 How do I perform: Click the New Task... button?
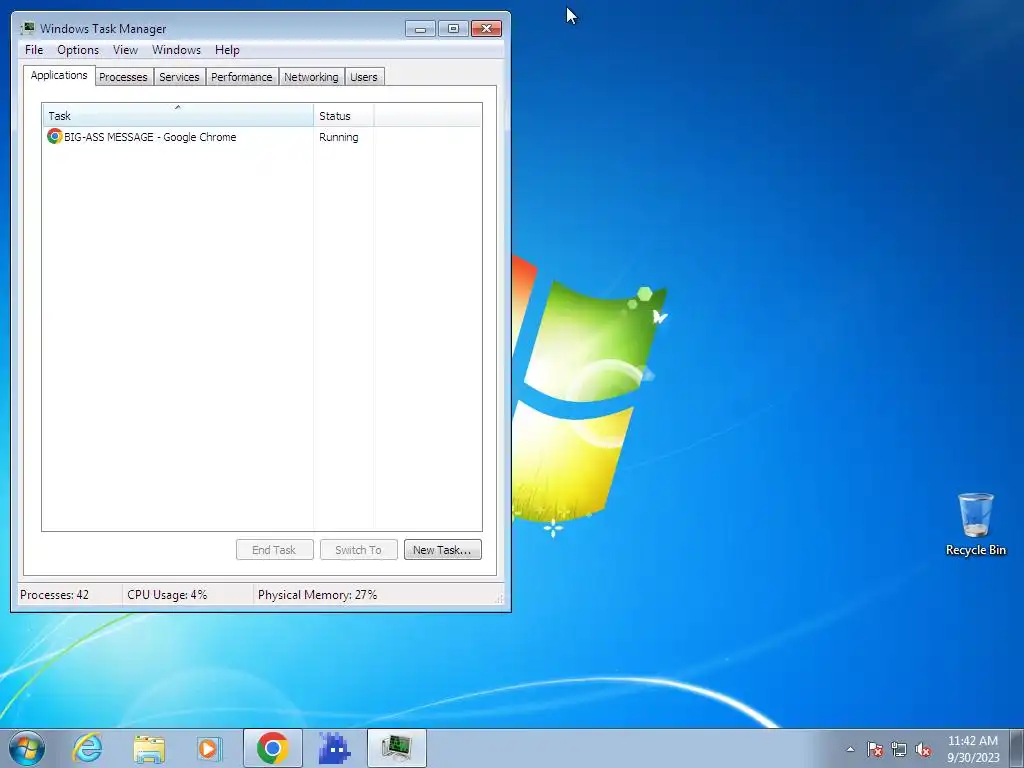442,550
